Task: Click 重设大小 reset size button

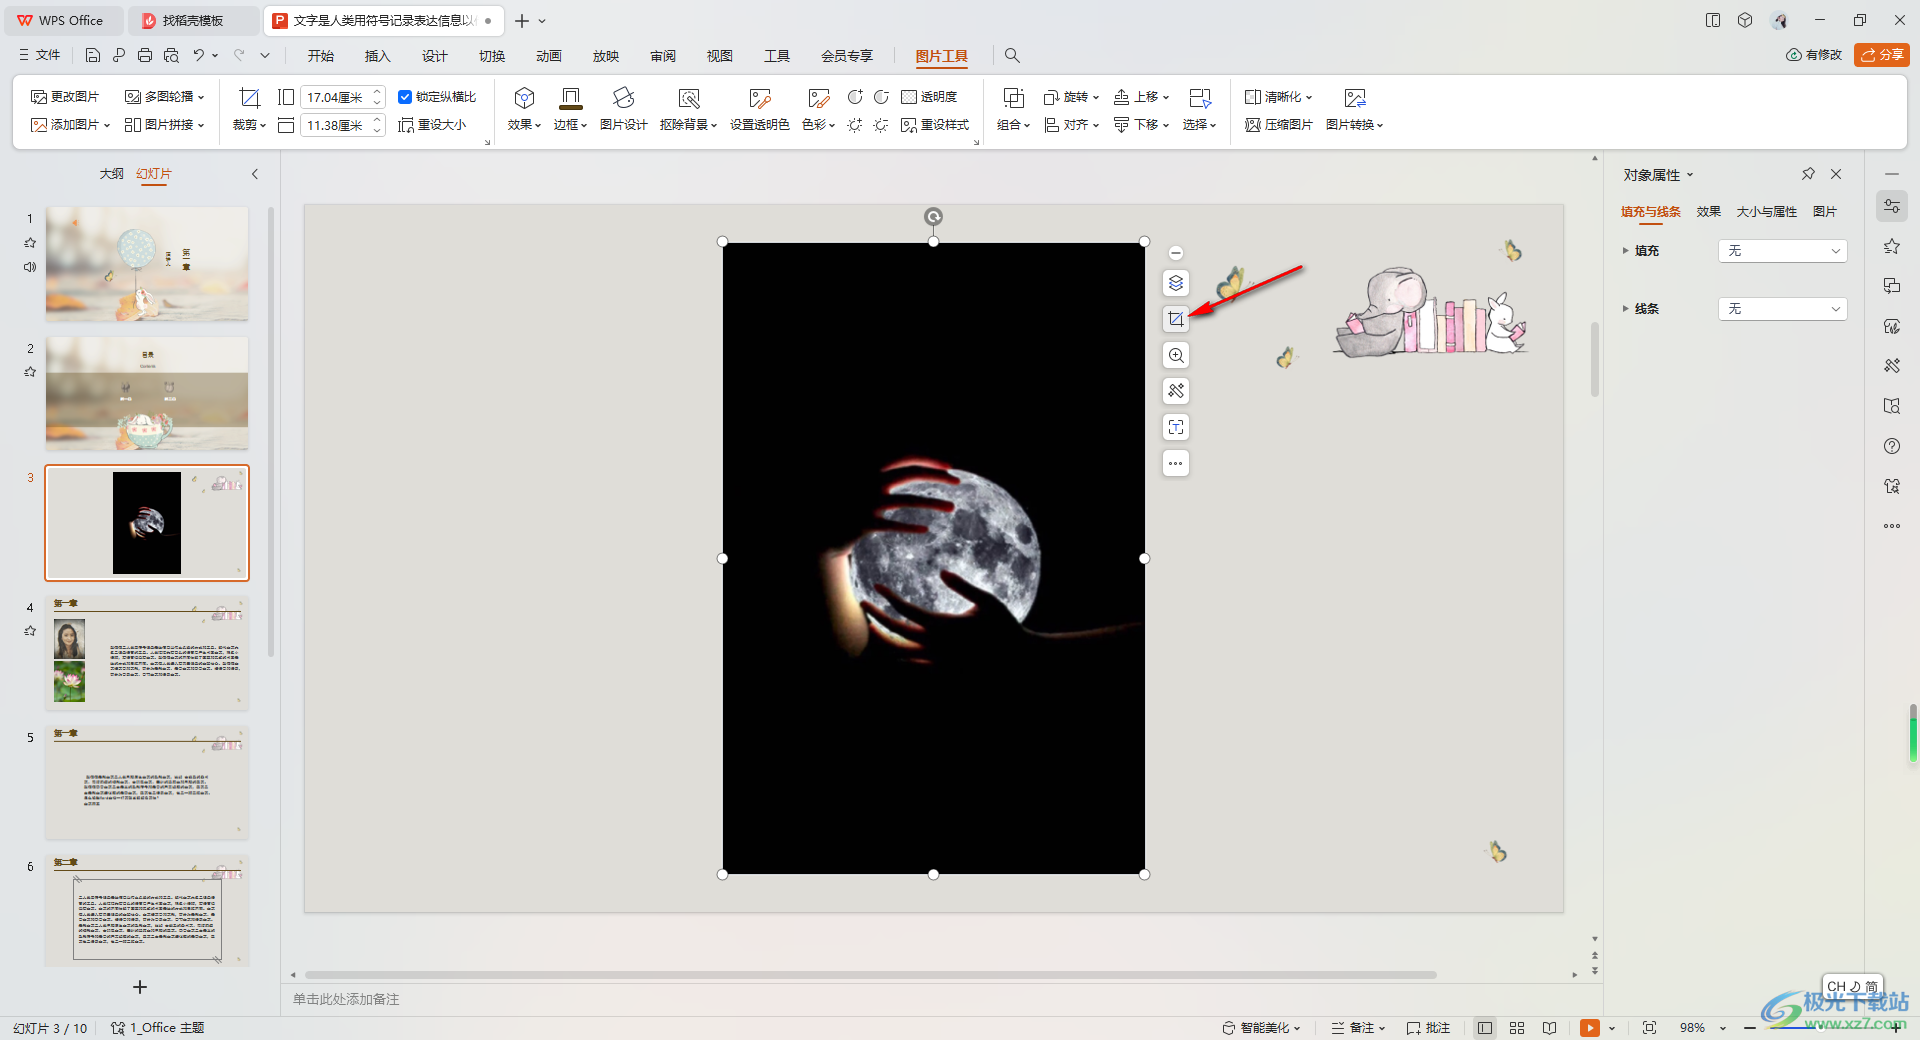Action: coord(432,125)
